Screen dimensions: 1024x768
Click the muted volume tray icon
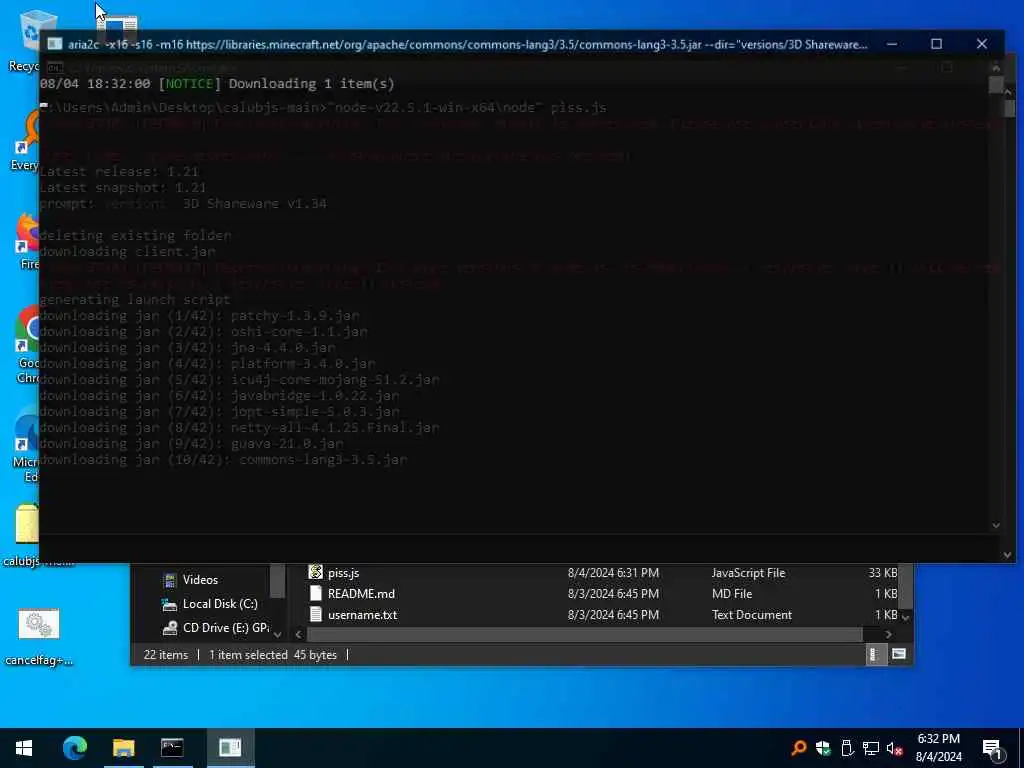point(894,748)
